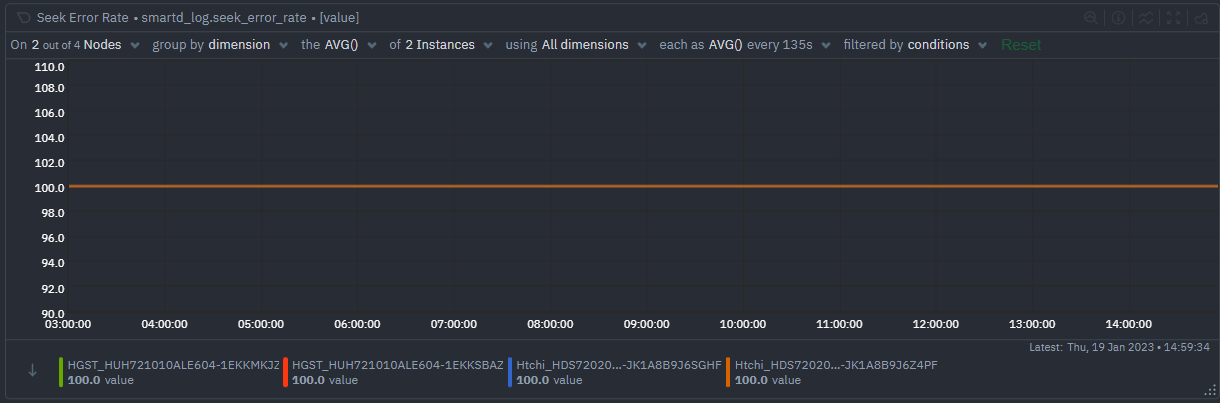Image resolution: width=1220 pixels, height=403 pixels.
Task: Click the 104.0 y-axis label
Action: (x=50, y=138)
